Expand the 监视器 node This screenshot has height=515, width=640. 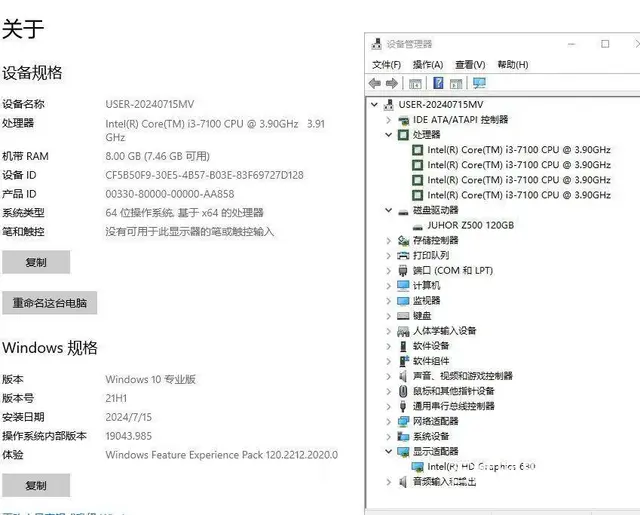click(x=389, y=301)
